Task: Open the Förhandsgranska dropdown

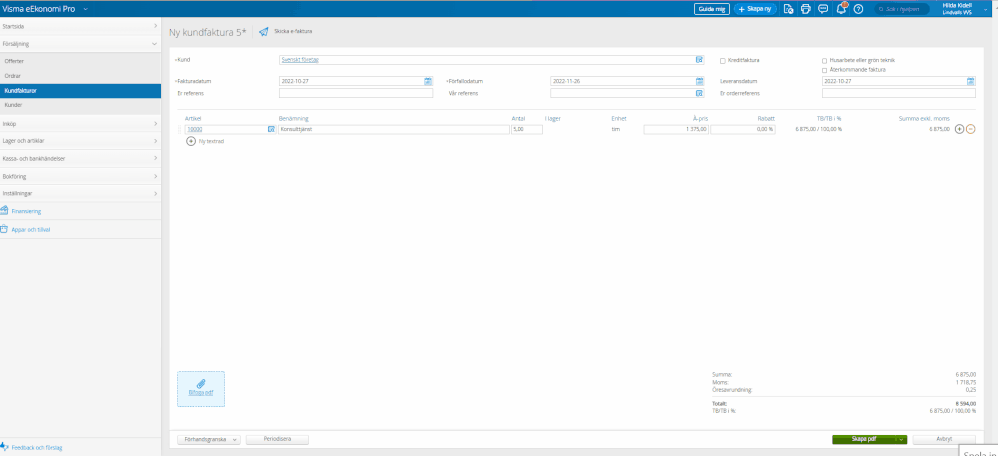Action: tap(208, 439)
